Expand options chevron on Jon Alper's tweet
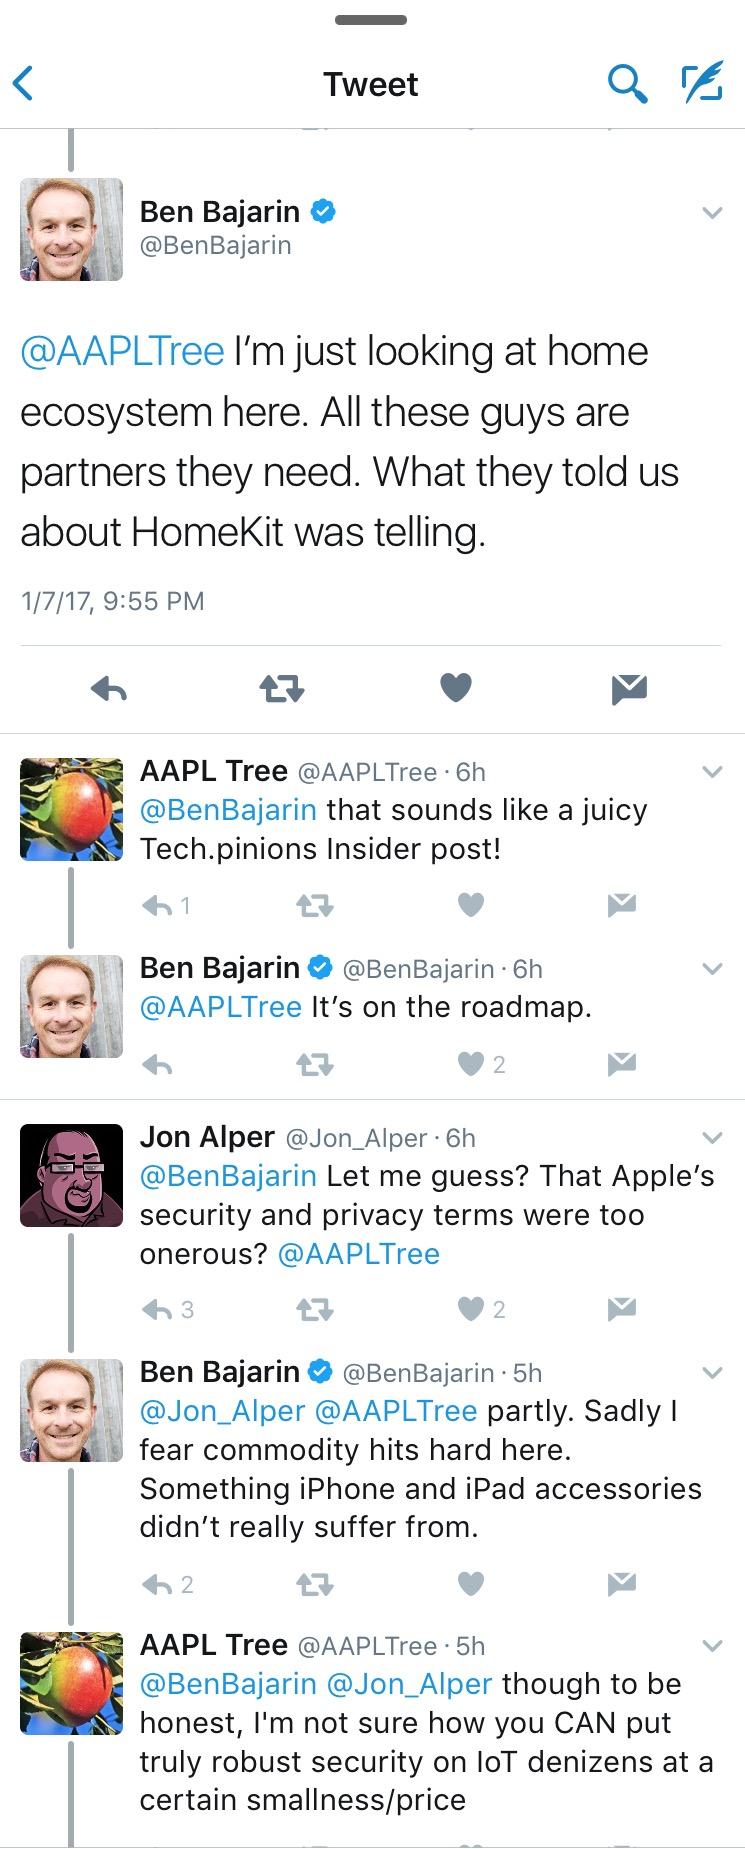This screenshot has width=745, height=1849. coord(712,1138)
